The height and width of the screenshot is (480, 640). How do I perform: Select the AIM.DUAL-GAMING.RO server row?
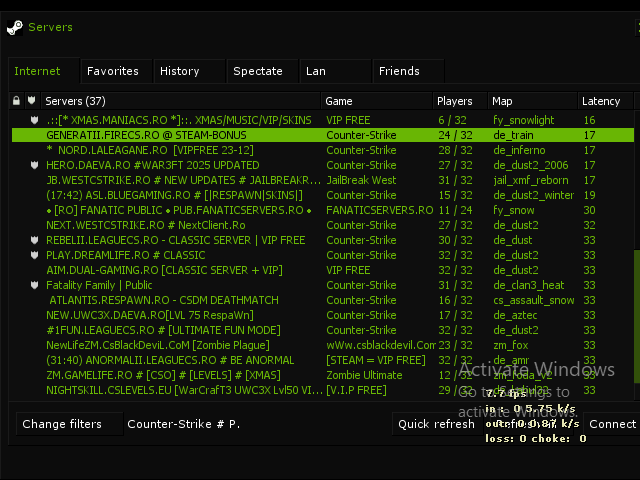pos(322,270)
